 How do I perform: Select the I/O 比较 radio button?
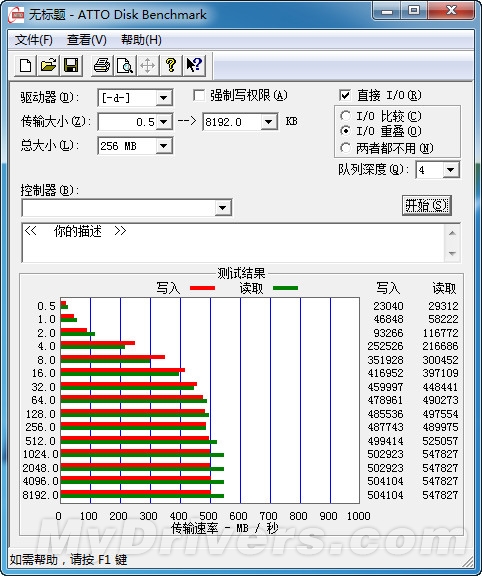coord(345,116)
